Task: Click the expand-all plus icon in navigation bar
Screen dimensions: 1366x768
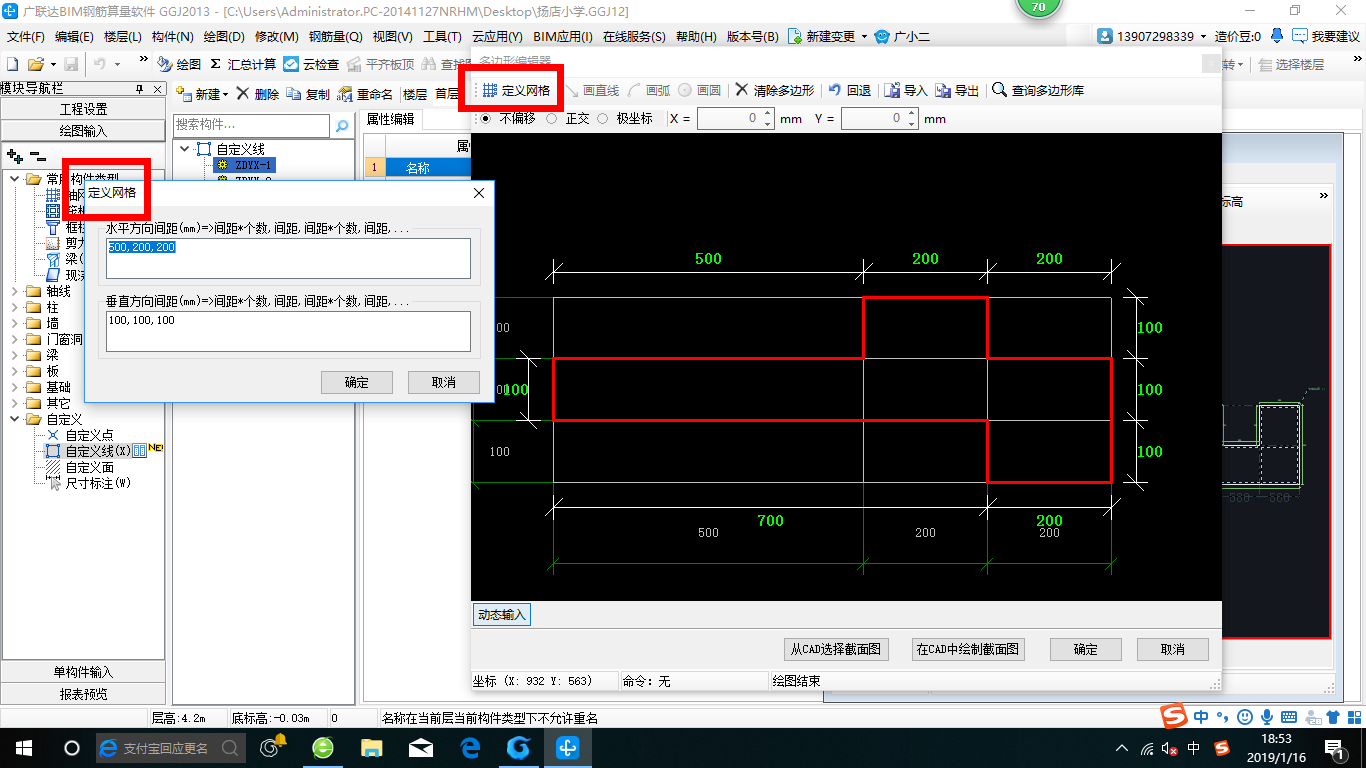Action: (14, 157)
